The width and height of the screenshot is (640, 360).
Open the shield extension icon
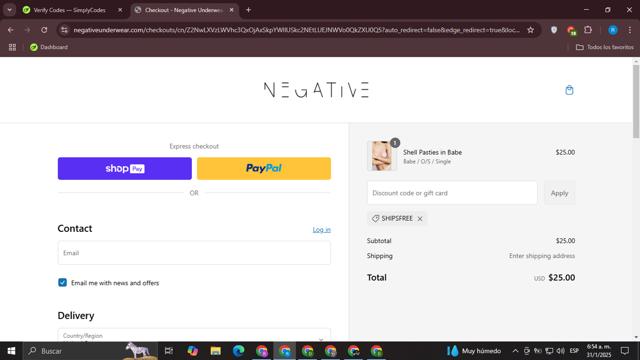pyautogui.click(x=554, y=30)
